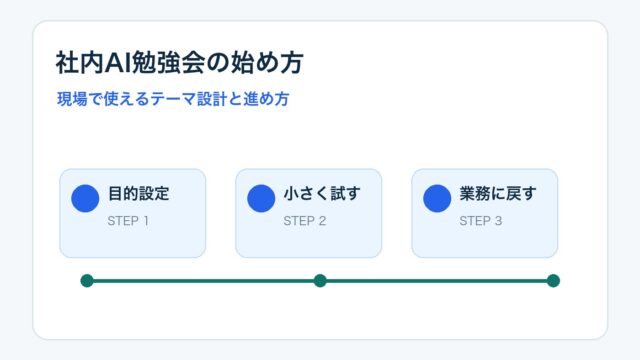This screenshot has height=360, width=640.
Task: Click the empty area between title and step cards
Action: coord(320,139)
